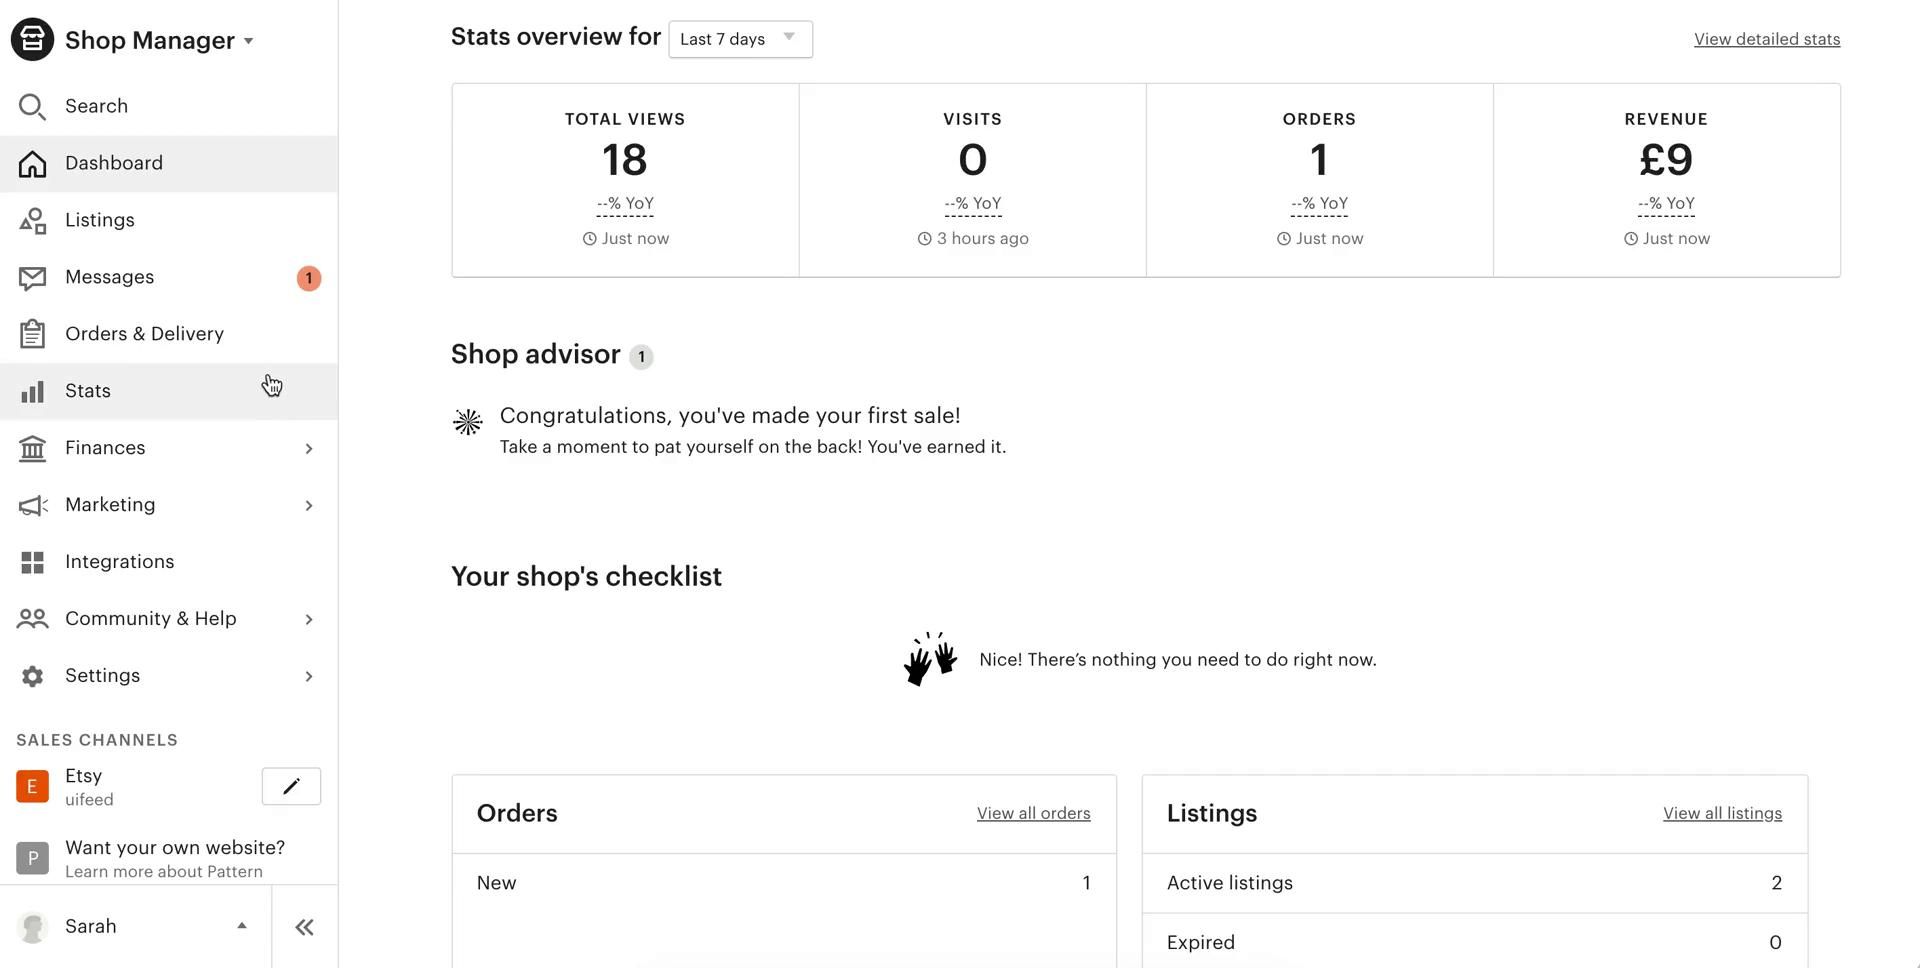The height and width of the screenshot is (968, 1920).
Task: Open Community & Help menu item
Action: pyautogui.click(x=151, y=619)
